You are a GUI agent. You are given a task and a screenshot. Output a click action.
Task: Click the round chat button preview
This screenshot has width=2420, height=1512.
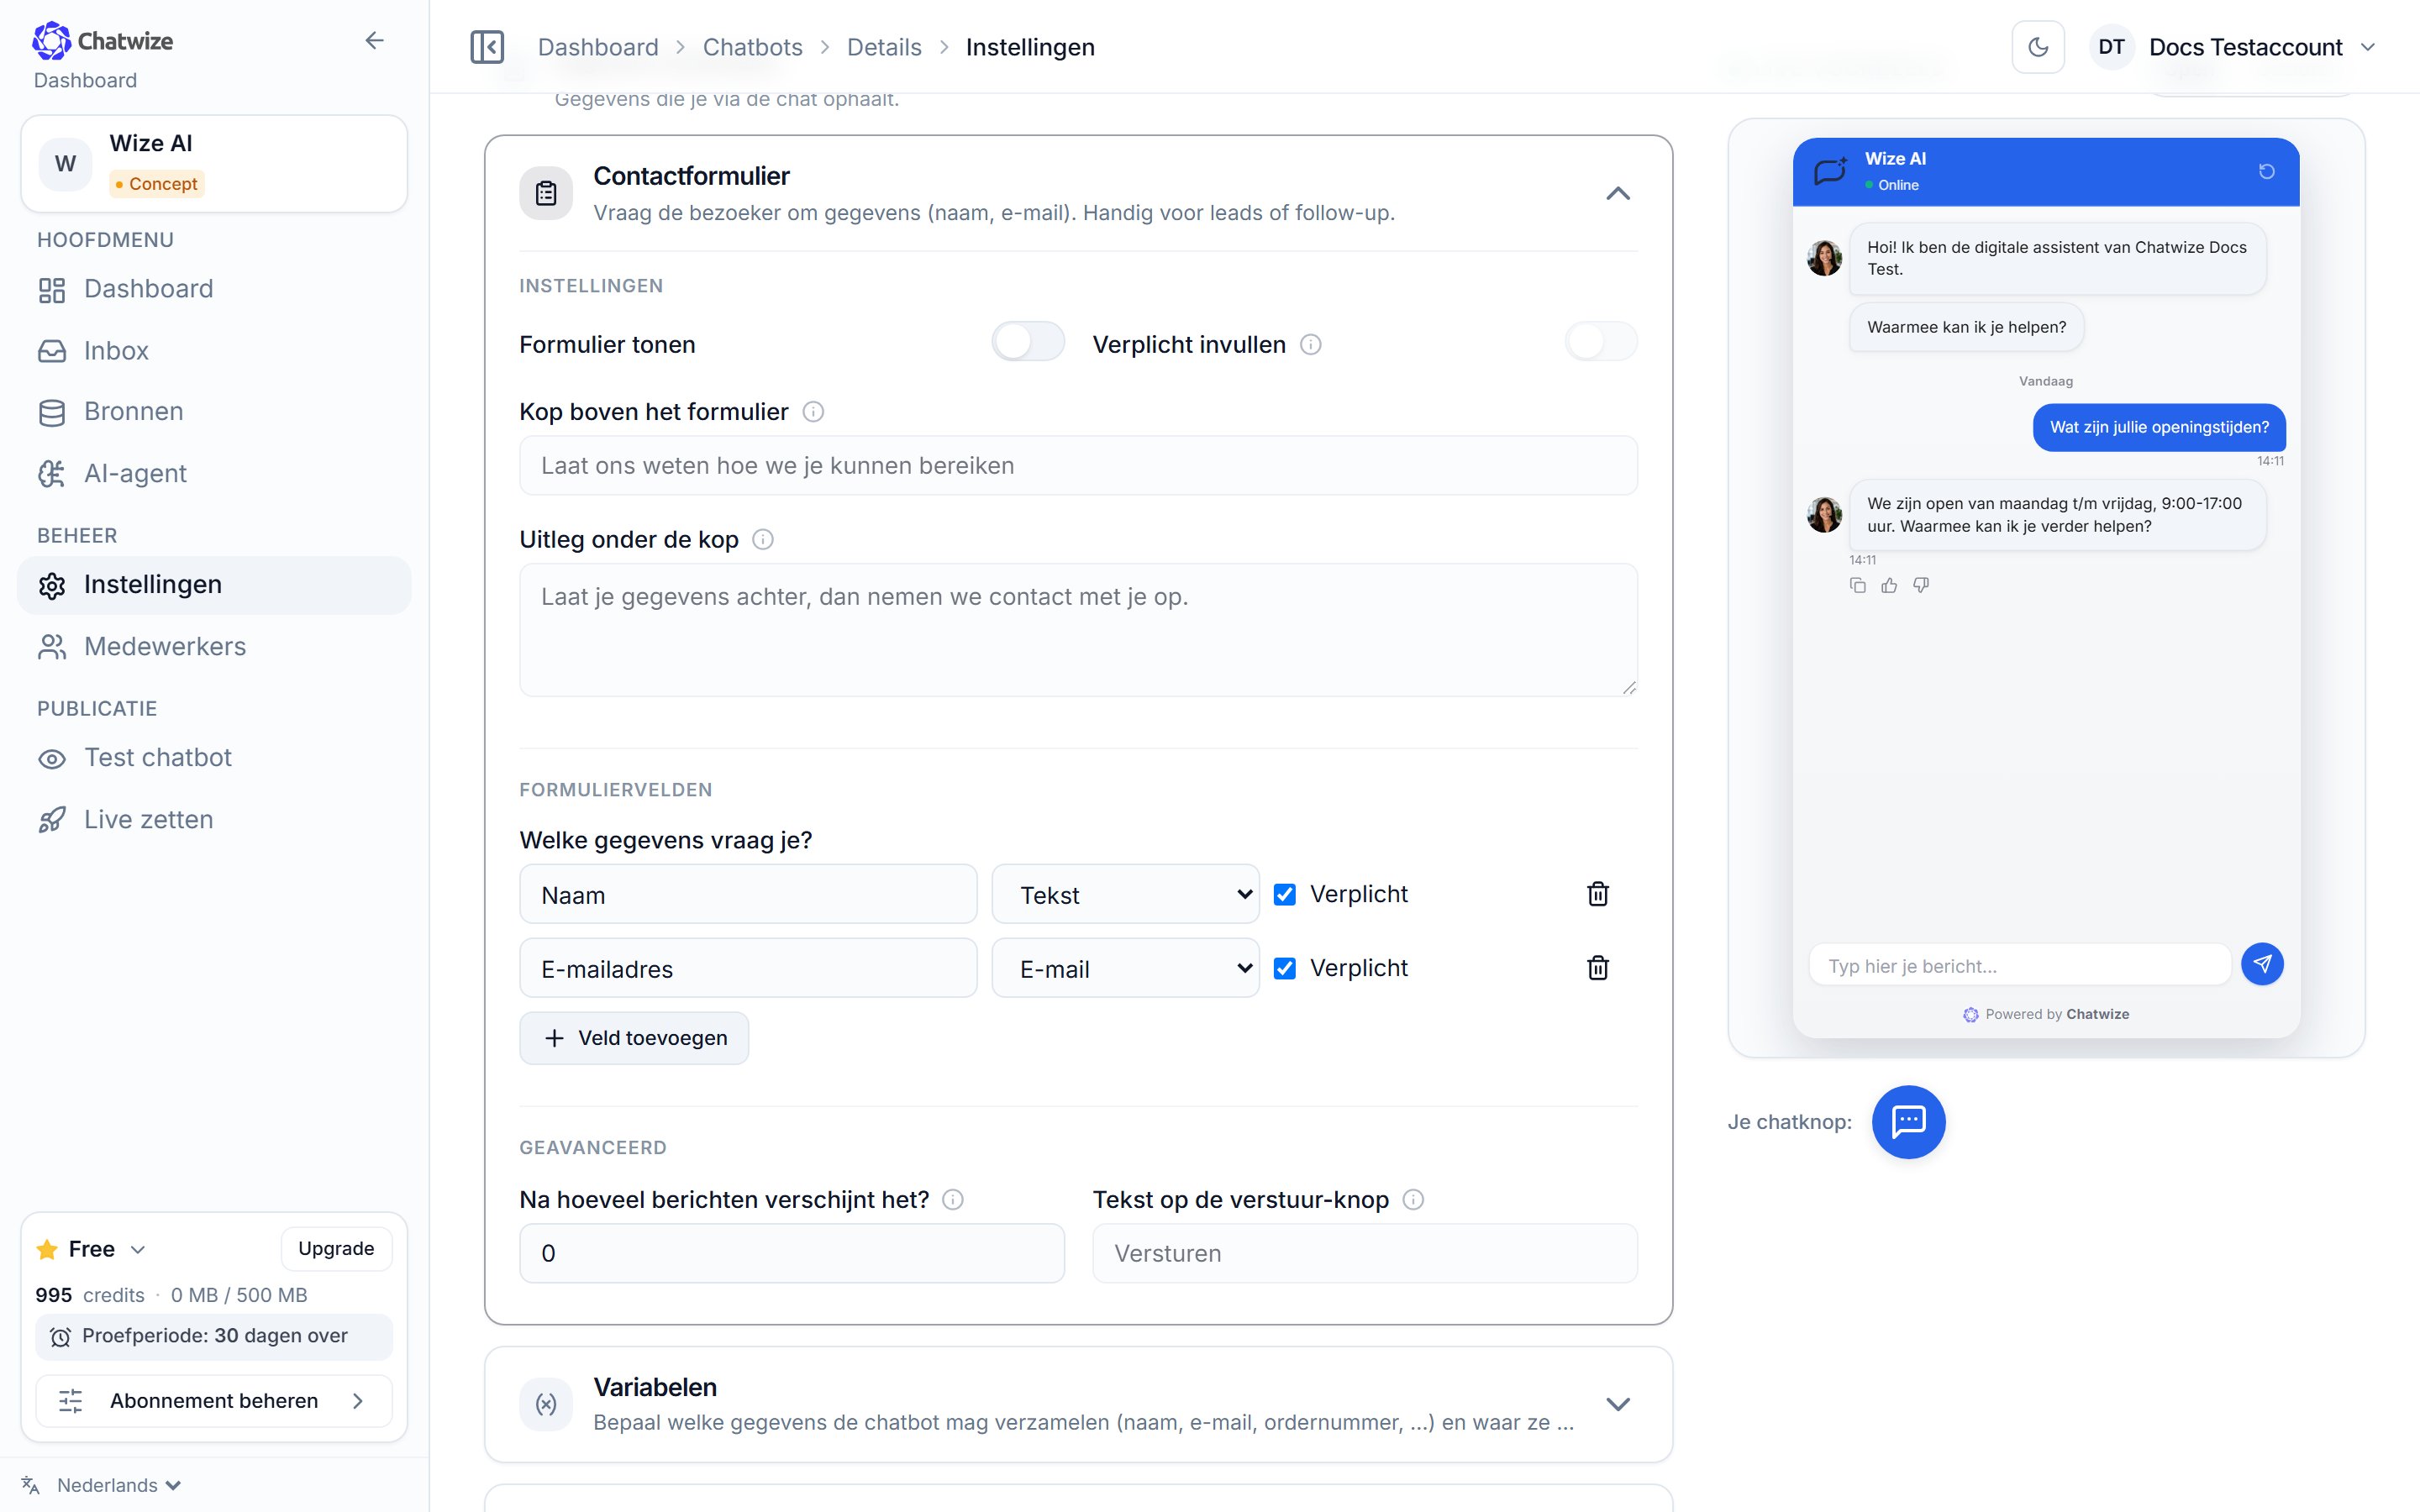point(1908,1122)
